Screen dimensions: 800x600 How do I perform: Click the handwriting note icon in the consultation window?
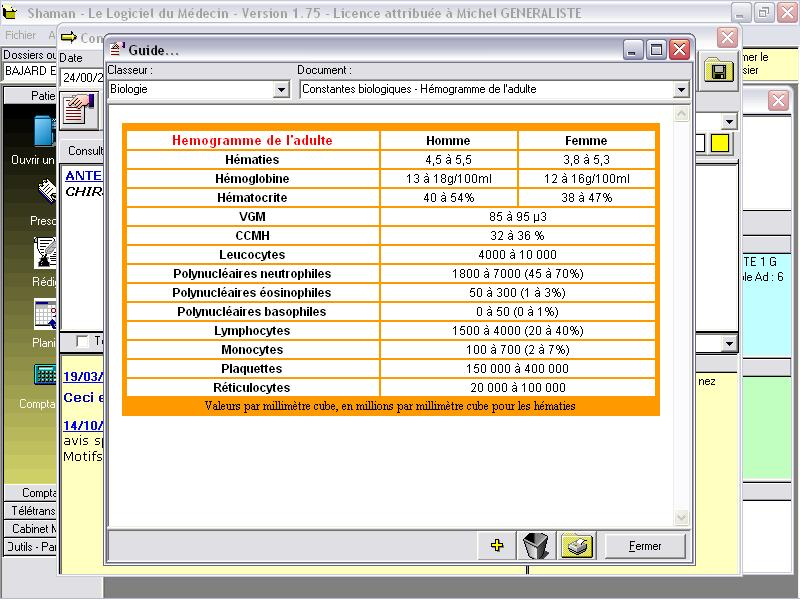pyautogui.click(x=80, y=110)
